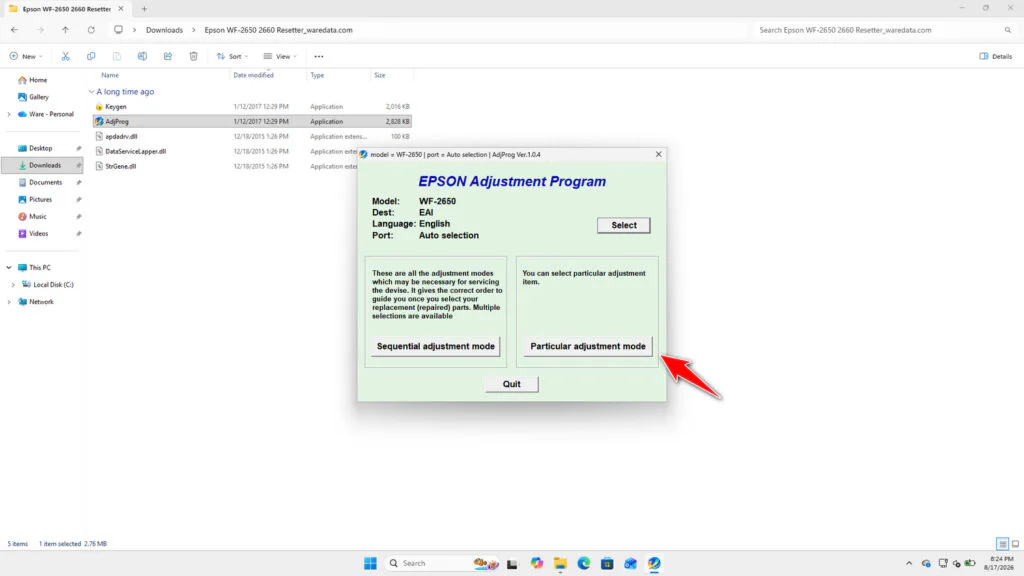The width and height of the screenshot is (1024, 576).
Task: Add a new File Explorer tab
Action: point(144,9)
